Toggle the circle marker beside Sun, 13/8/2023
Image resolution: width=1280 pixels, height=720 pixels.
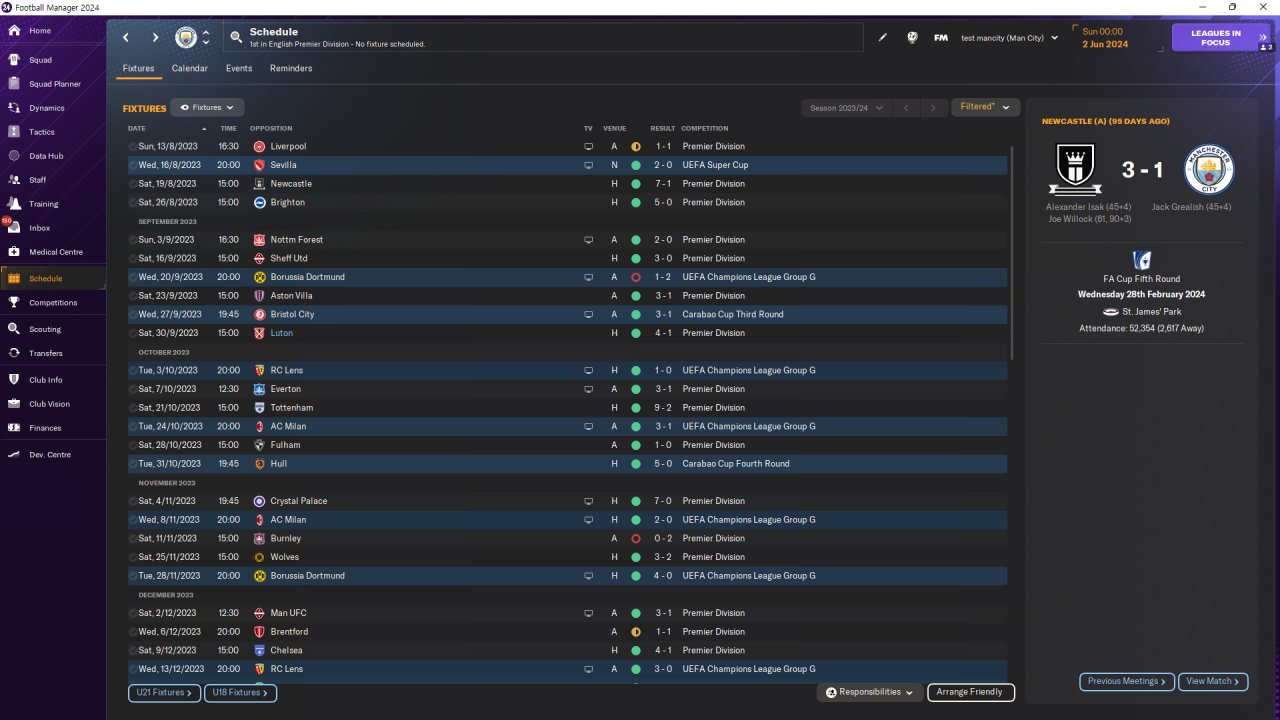pos(133,147)
